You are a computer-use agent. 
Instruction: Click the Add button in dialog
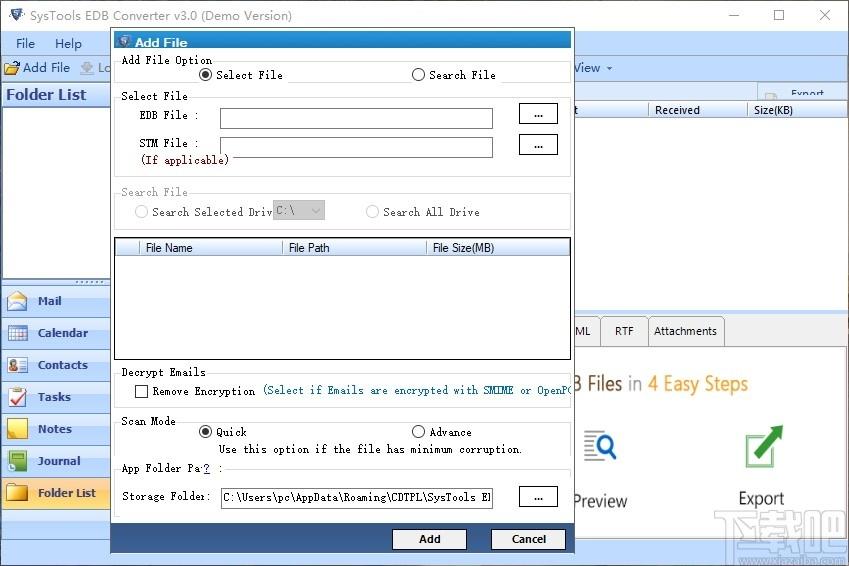pyautogui.click(x=429, y=539)
